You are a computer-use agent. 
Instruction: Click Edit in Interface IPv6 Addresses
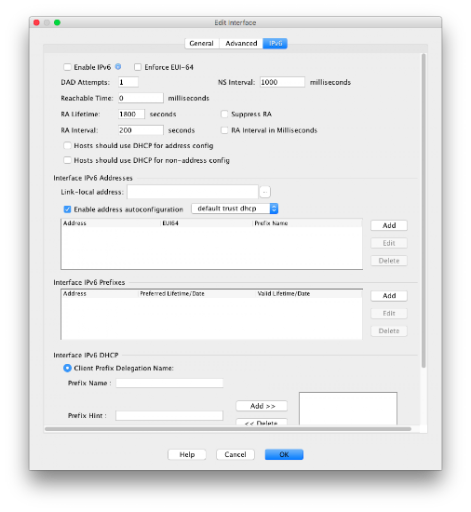(x=389, y=243)
